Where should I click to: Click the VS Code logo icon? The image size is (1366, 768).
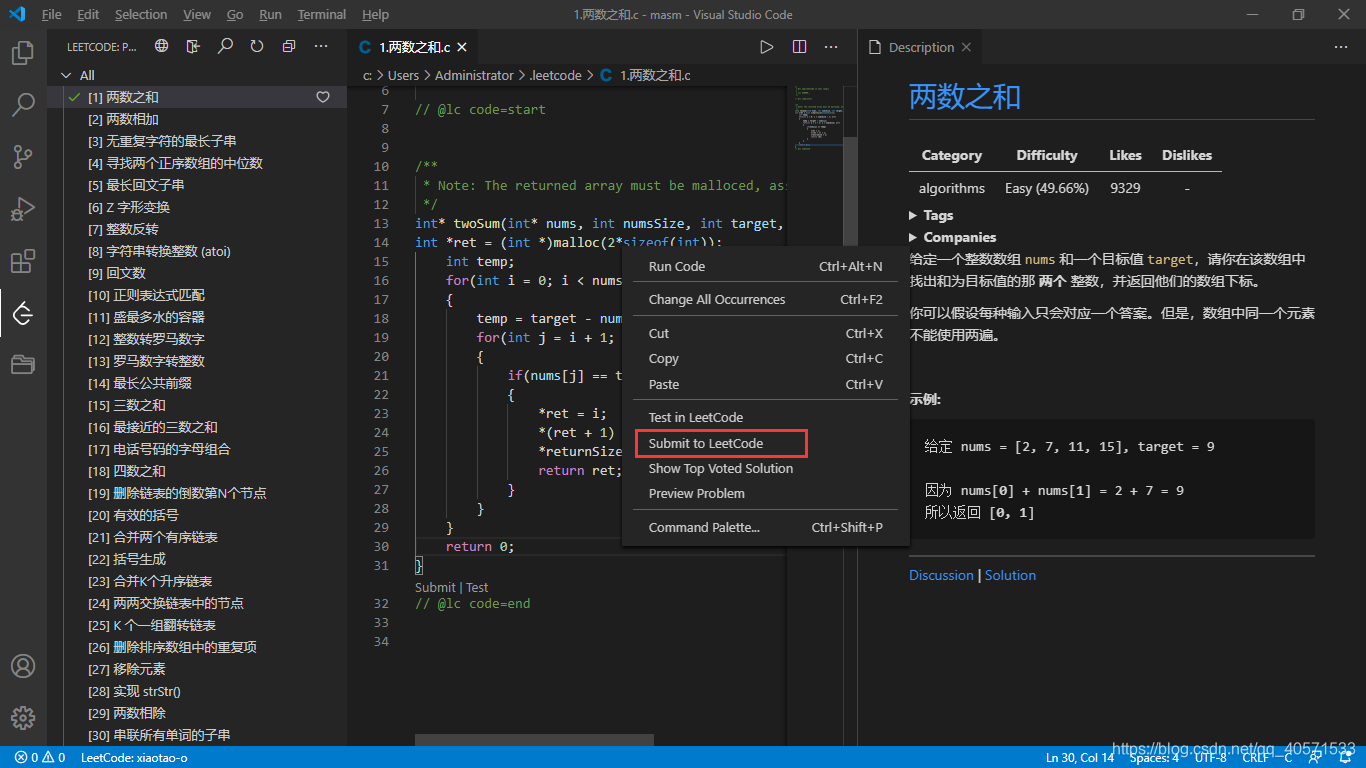click(x=17, y=14)
